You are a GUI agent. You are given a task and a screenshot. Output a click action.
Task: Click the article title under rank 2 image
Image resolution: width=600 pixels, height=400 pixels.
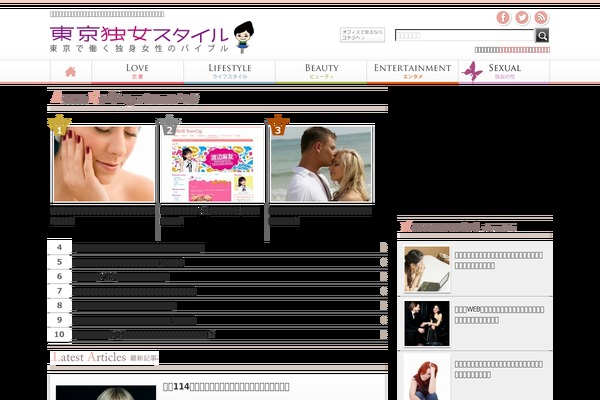point(210,216)
